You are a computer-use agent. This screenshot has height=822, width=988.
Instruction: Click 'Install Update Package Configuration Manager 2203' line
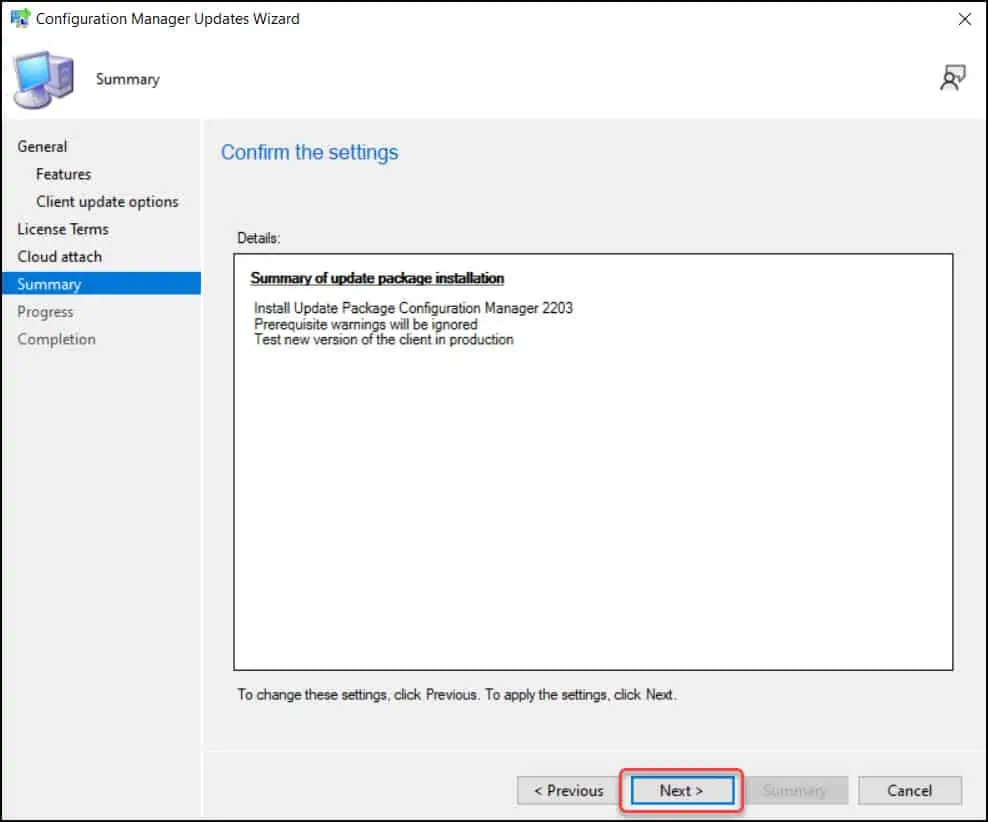[x=413, y=308]
